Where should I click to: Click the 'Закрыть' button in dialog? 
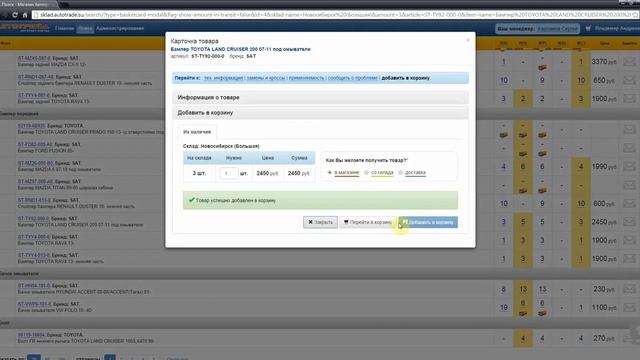pos(320,222)
